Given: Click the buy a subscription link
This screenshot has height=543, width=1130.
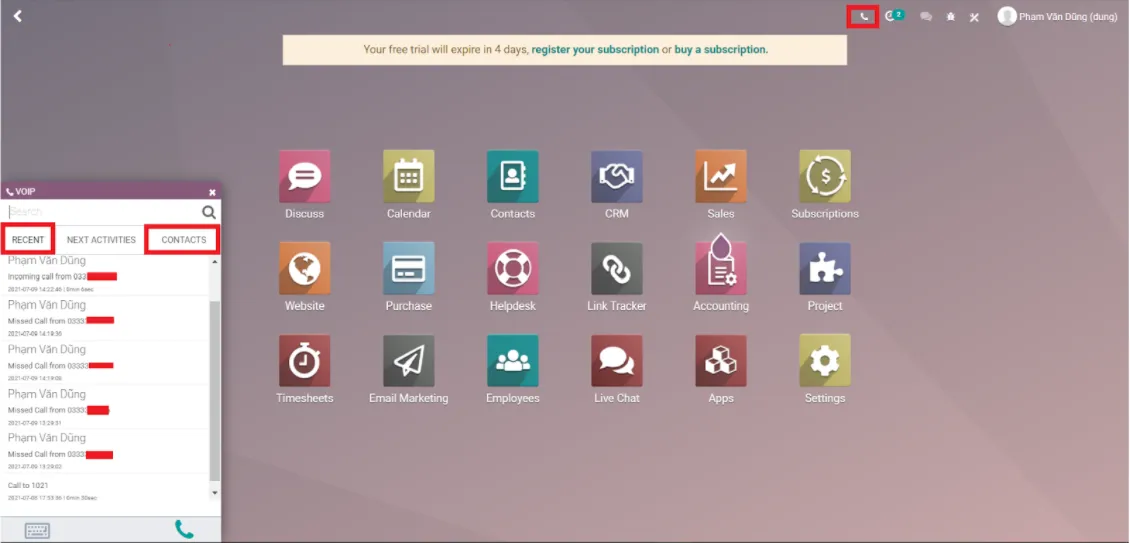Looking at the screenshot, I should click(x=721, y=50).
